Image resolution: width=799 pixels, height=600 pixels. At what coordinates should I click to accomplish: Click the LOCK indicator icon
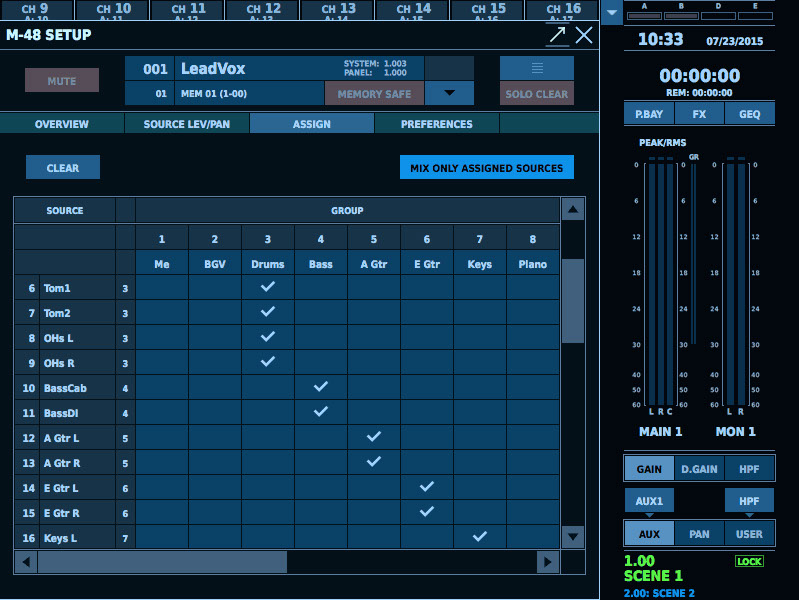click(749, 561)
